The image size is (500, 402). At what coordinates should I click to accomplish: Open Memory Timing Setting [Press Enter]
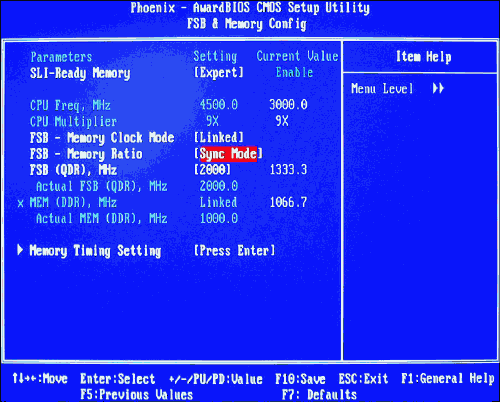click(235, 251)
